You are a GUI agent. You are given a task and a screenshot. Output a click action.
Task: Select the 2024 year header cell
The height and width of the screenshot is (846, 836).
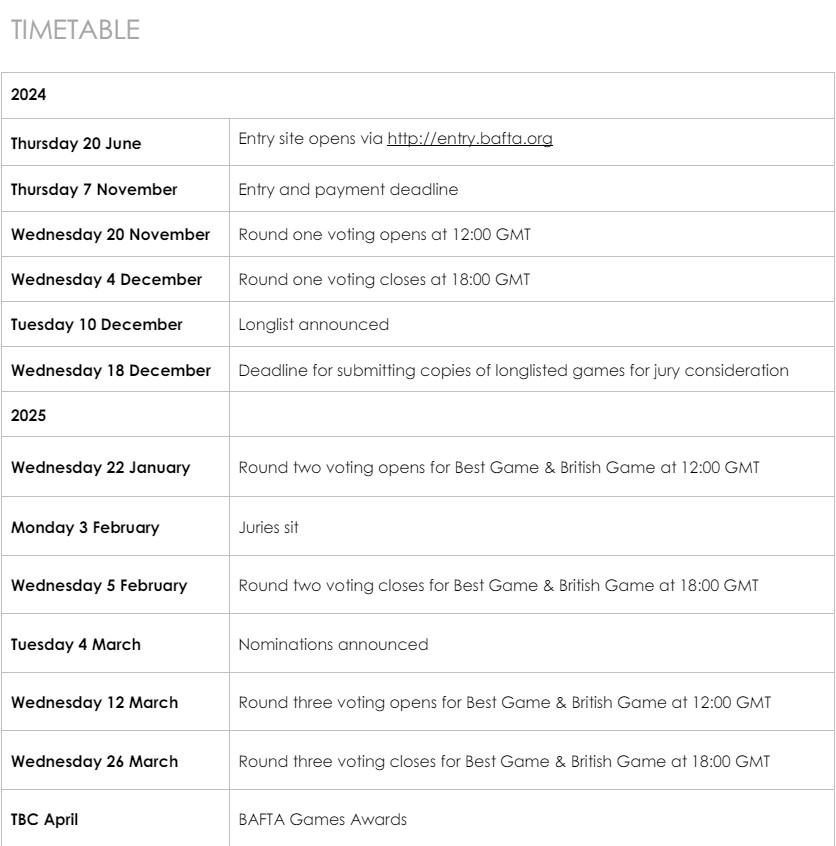[x=27, y=95]
